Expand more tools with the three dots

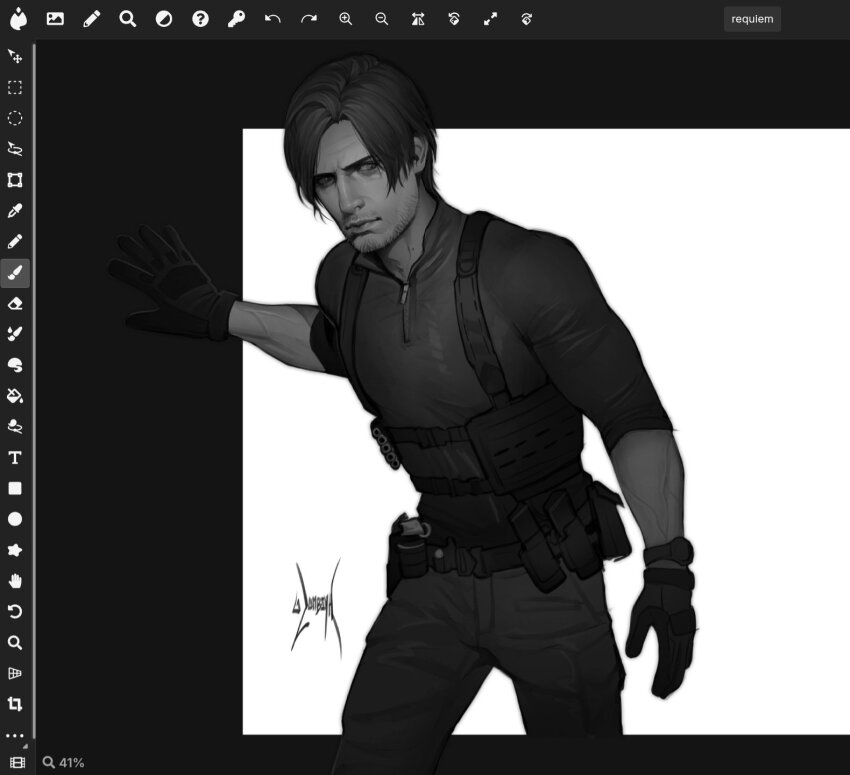[15, 736]
